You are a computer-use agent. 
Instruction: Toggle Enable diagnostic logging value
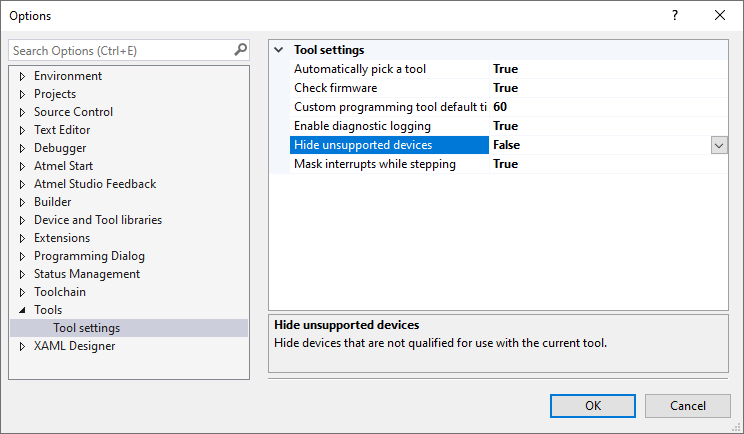coord(505,126)
